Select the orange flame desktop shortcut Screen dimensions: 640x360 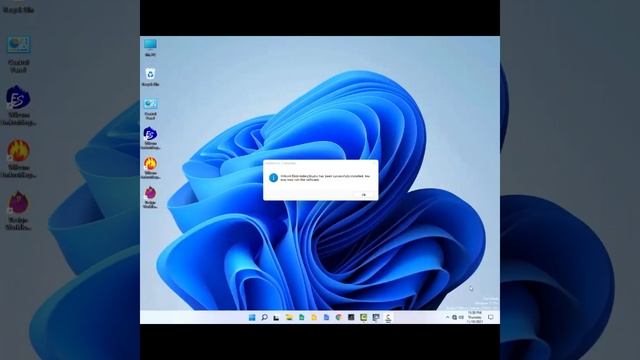150,168
